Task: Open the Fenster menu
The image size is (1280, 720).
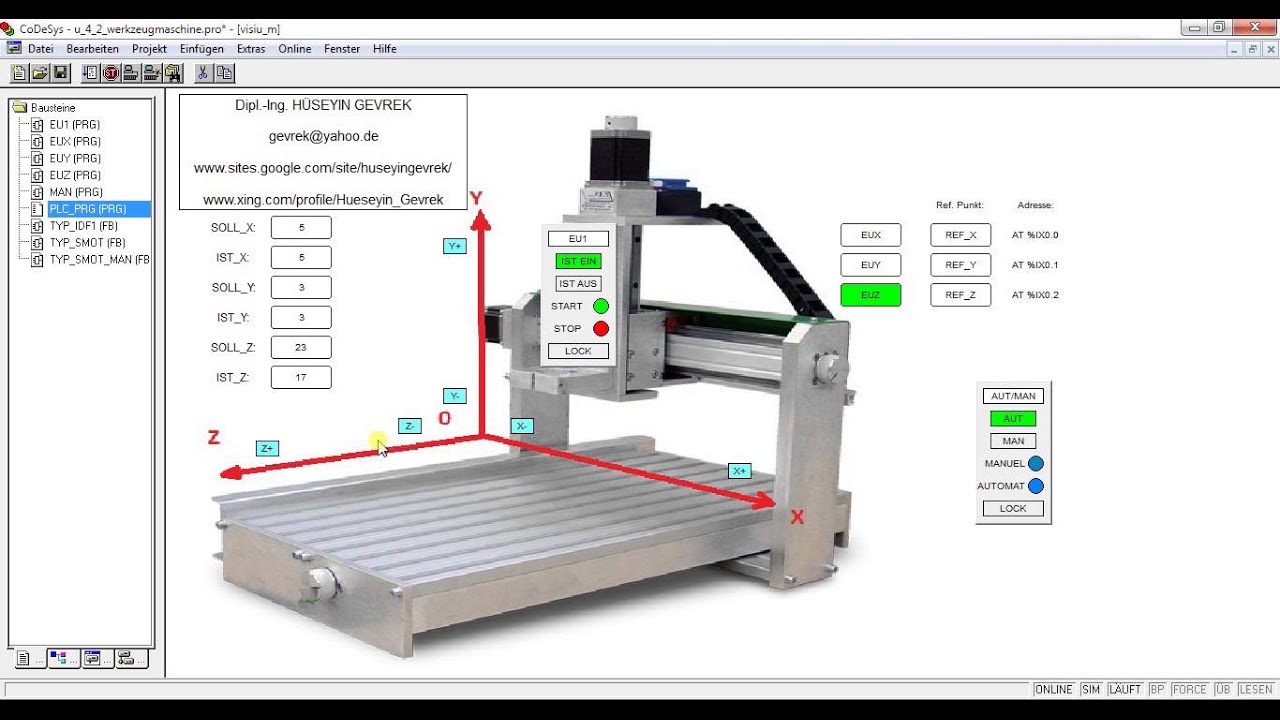Action: pyautogui.click(x=342, y=48)
